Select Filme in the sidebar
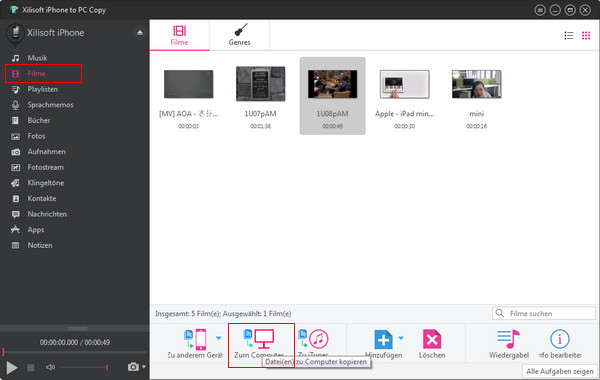The height and width of the screenshot is (380, 600). click(x=36, y=73)
